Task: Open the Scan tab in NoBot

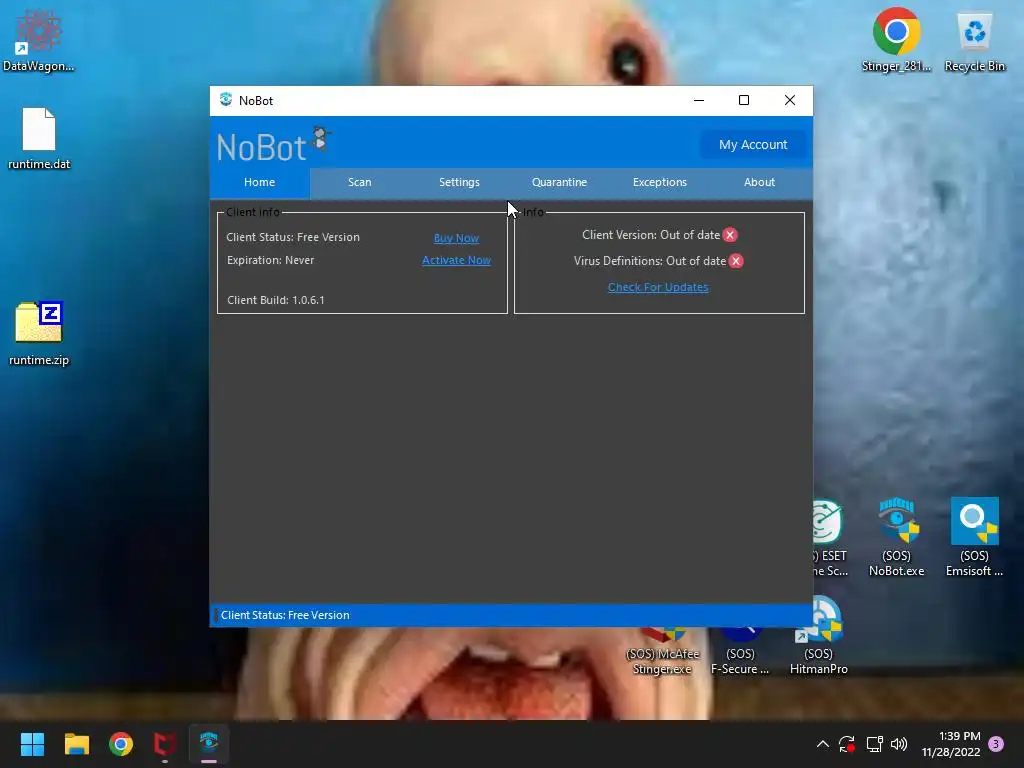Action: [359, 182]
